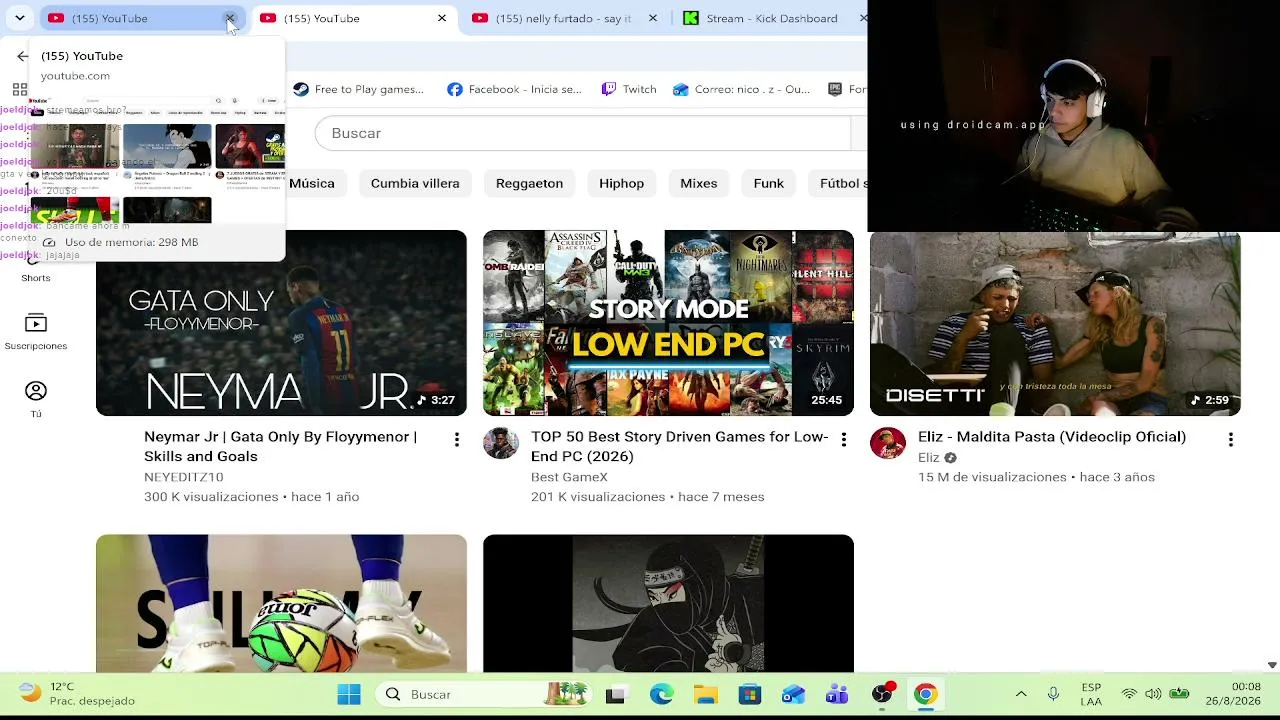Play the ninja illustration video thumbnail
The width and height of the screenshot is (1280, 720).
click(x=668, y=603)
